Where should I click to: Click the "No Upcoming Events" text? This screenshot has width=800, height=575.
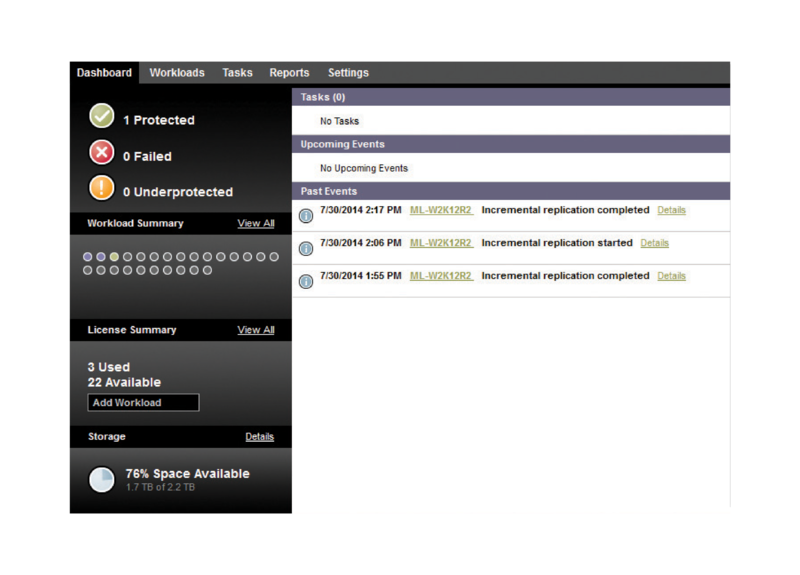364,168
